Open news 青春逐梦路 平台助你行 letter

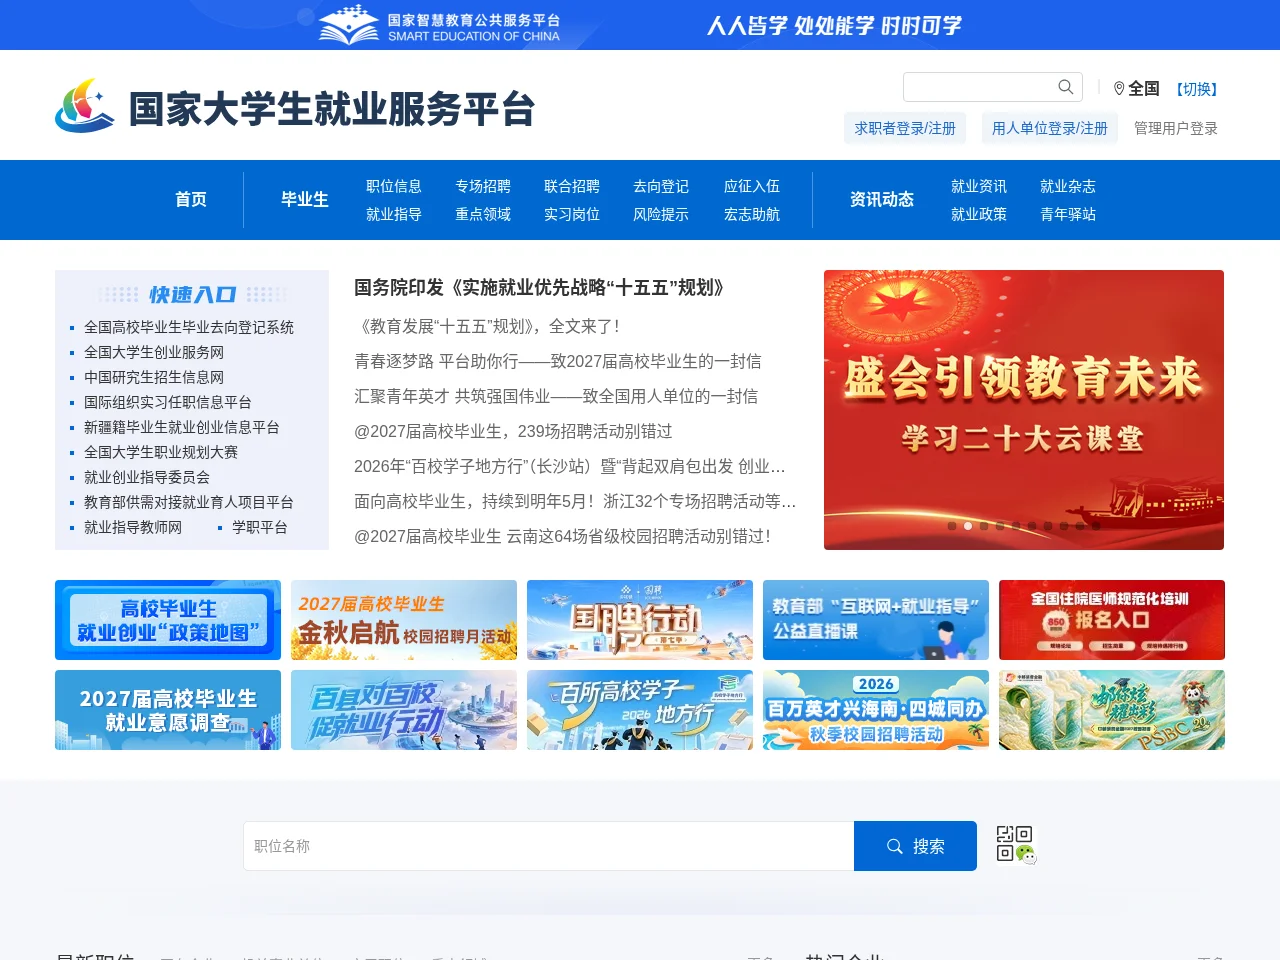coord(558,361)
